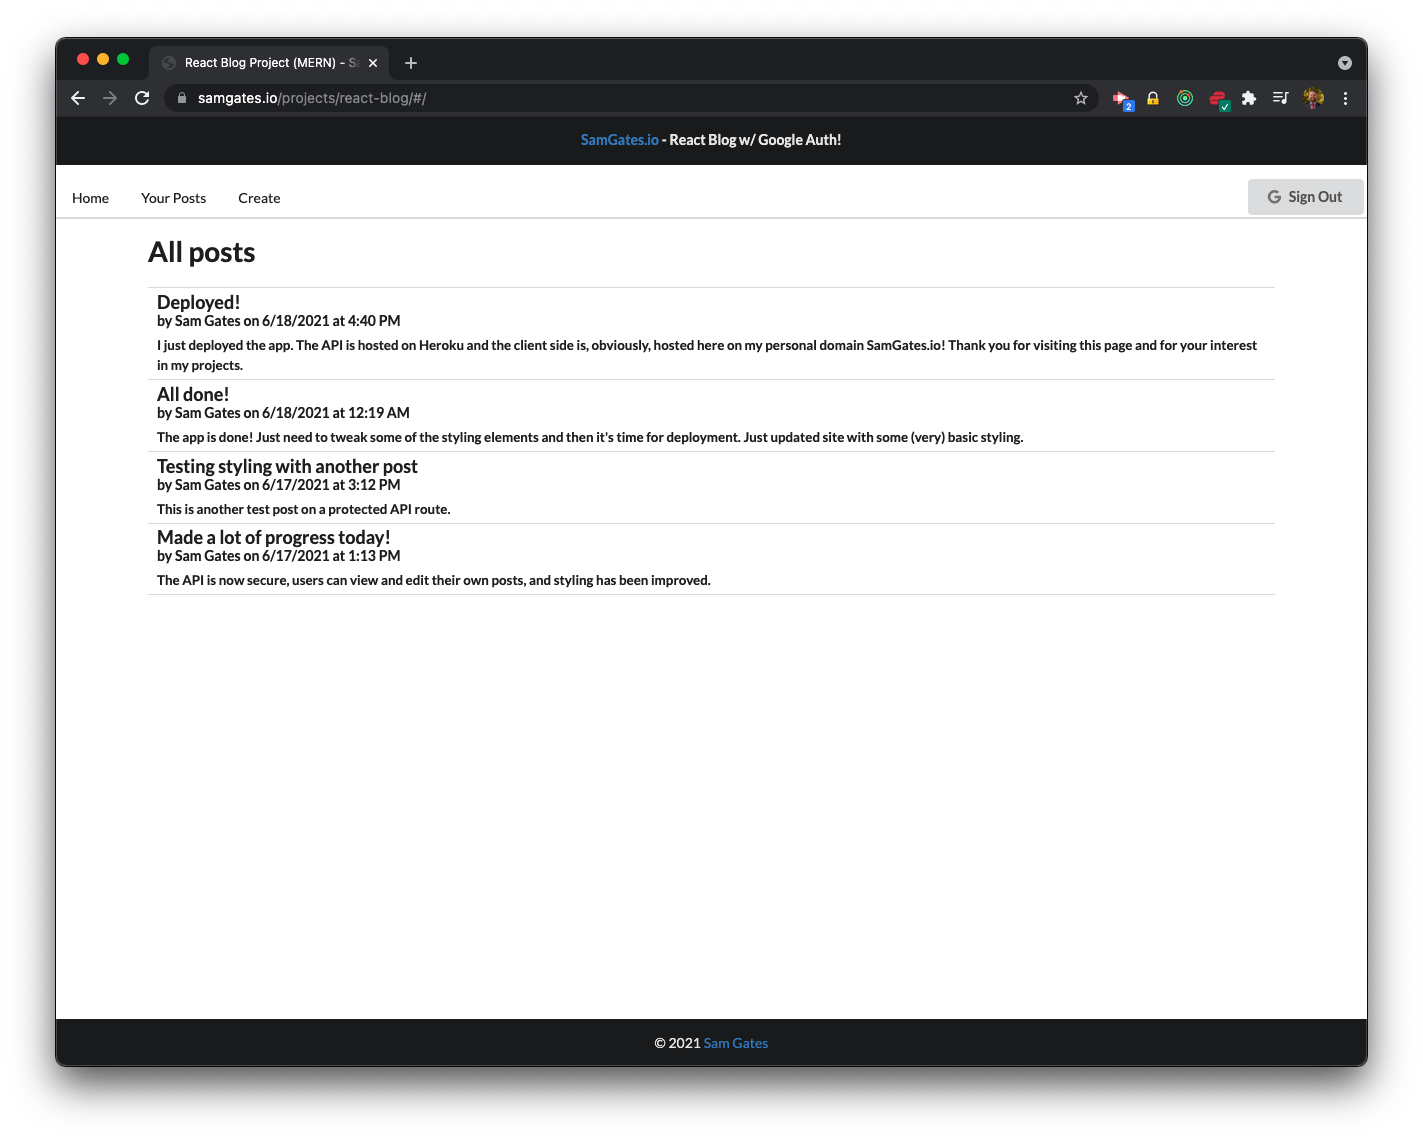The width and height of the screenshot is (1423, 1140).
Task: Open the Chrome three-dot menu
Action: coord(1345,98)
